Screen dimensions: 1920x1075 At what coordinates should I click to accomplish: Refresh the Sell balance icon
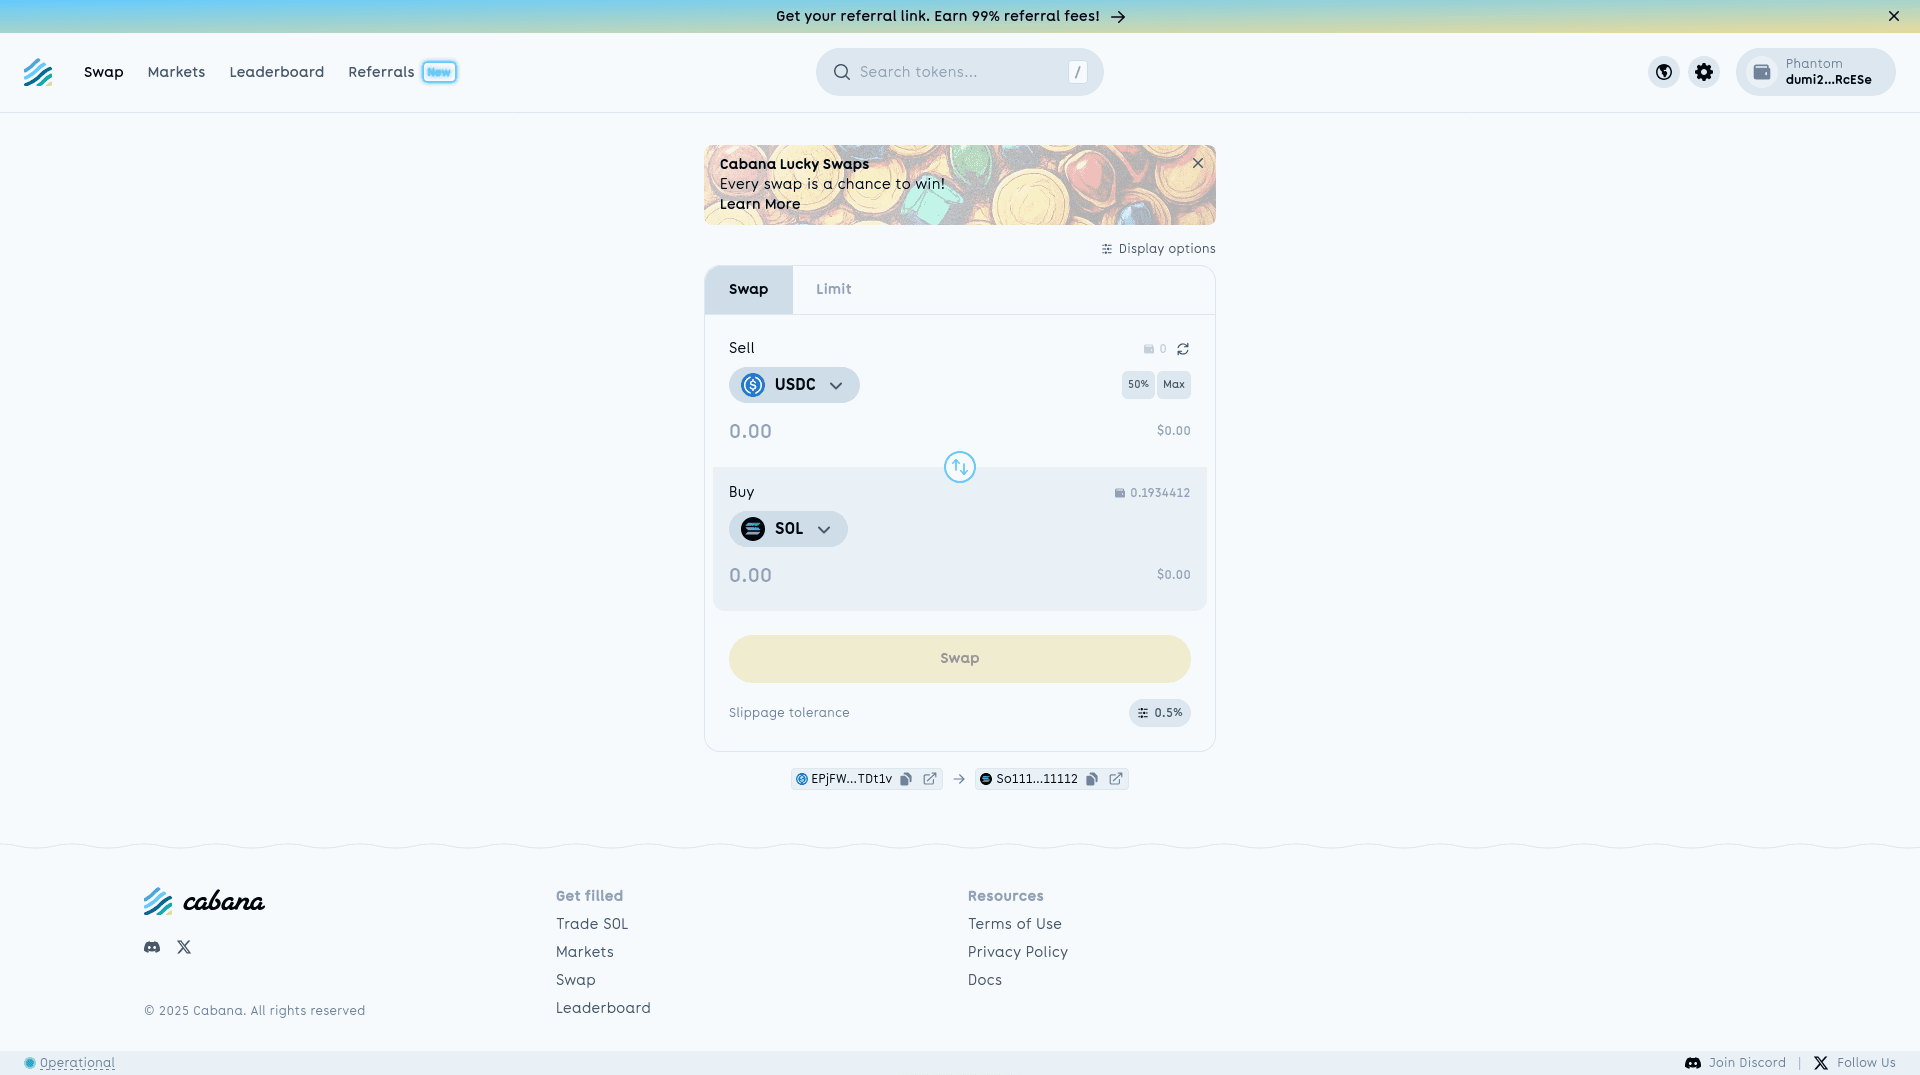1183,349
